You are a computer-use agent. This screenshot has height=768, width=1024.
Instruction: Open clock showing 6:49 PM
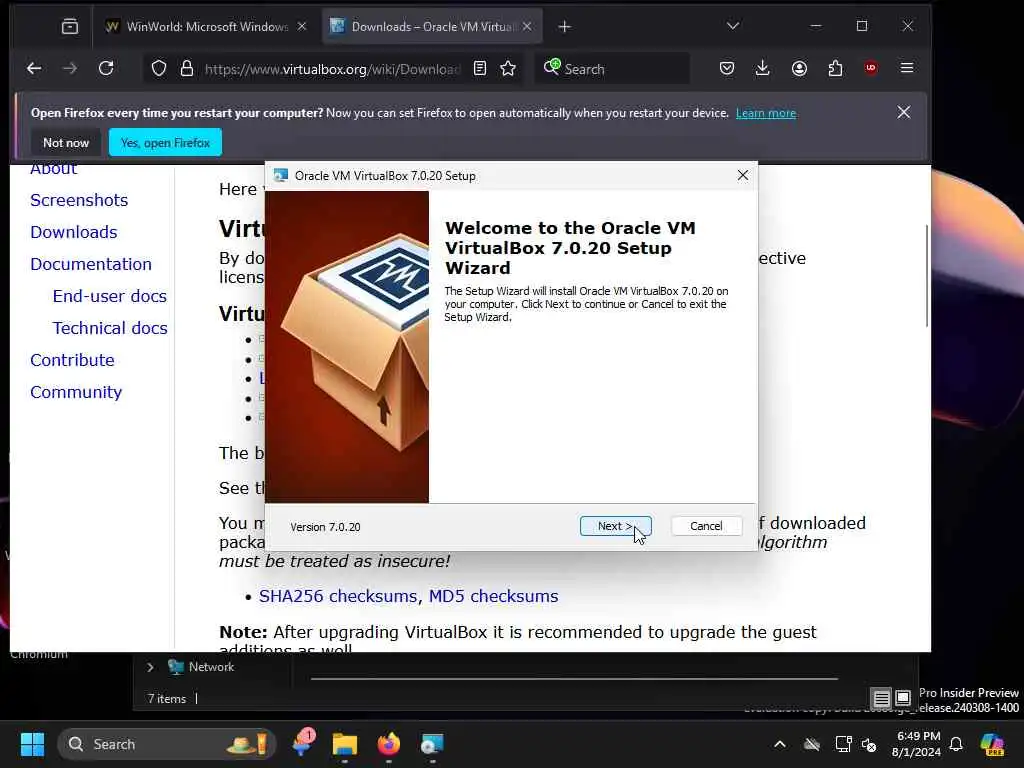coord(916,744)
